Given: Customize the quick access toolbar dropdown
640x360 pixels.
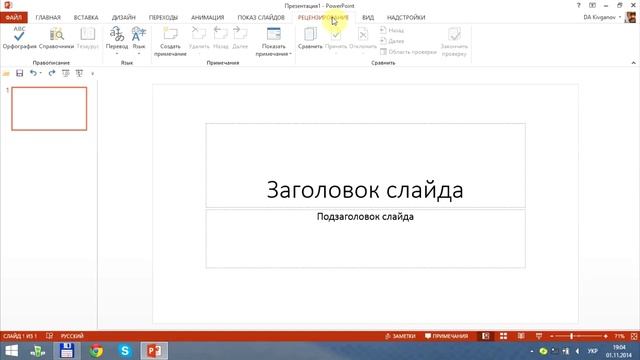Looking at the screenshot, I should pos(93,74).
